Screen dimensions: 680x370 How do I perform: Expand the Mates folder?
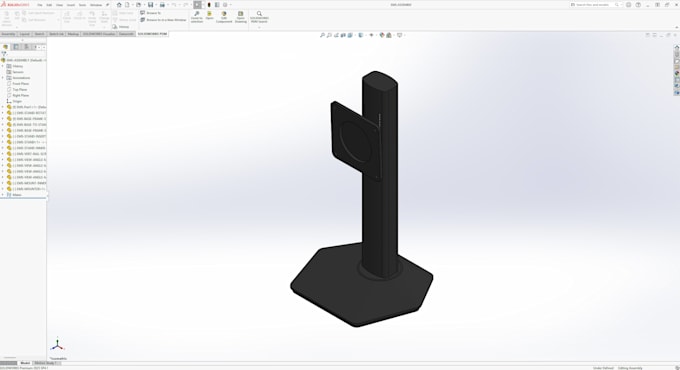point(3,195)
